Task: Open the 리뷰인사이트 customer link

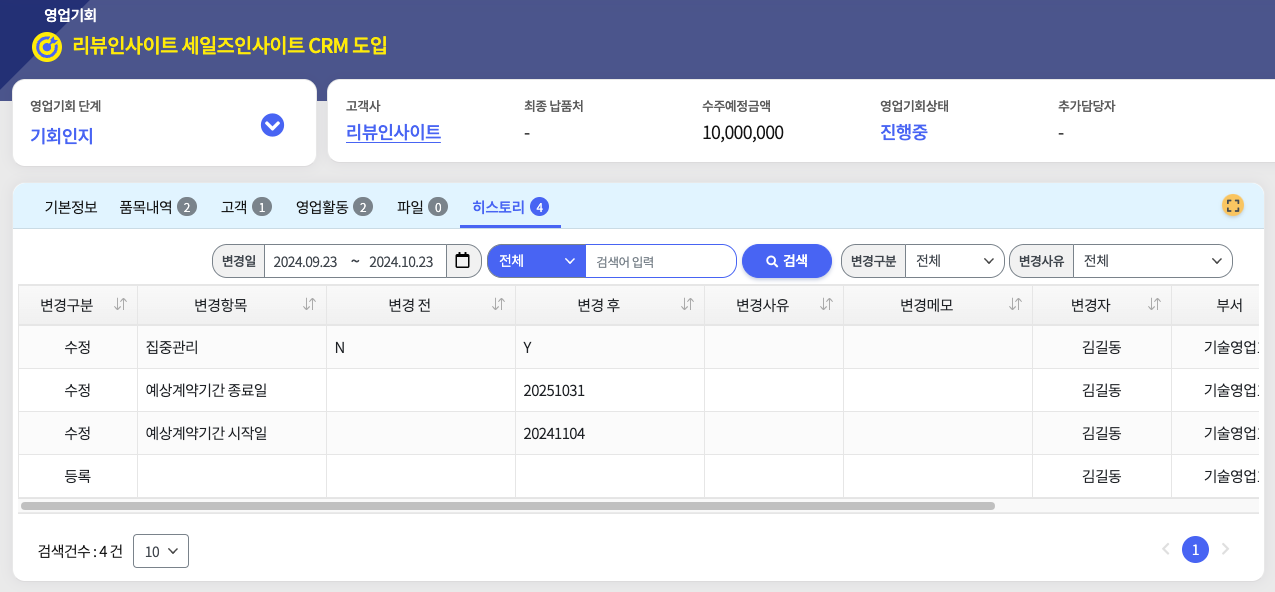Action: pyautogui.click(x=393, y=132)
